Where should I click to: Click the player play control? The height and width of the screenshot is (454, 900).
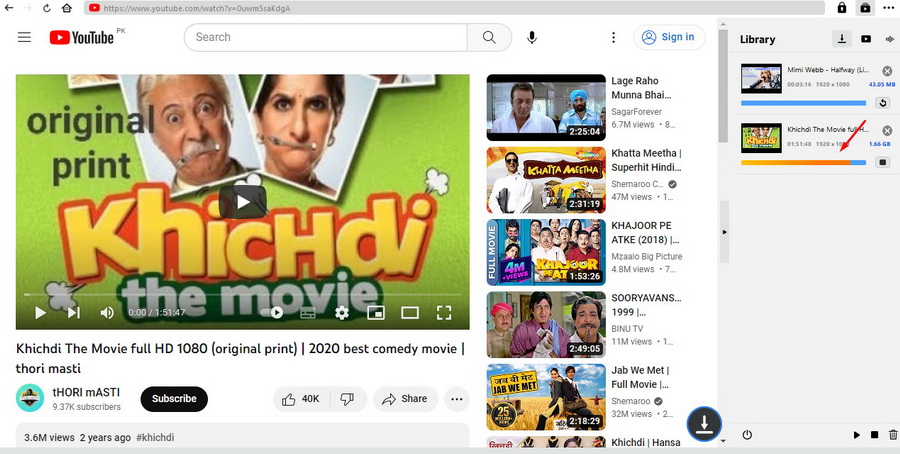[40, 313]
